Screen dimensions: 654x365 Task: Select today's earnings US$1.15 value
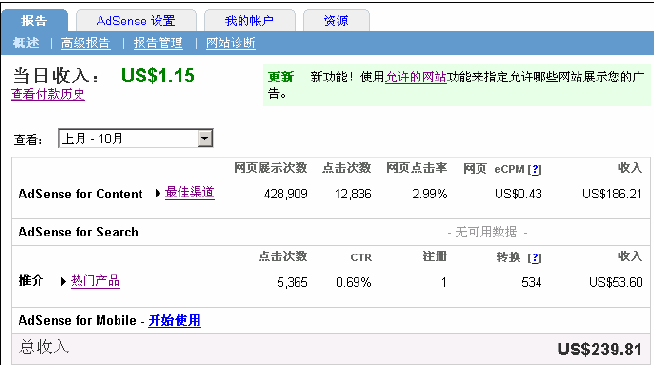(x=158, y=76)
